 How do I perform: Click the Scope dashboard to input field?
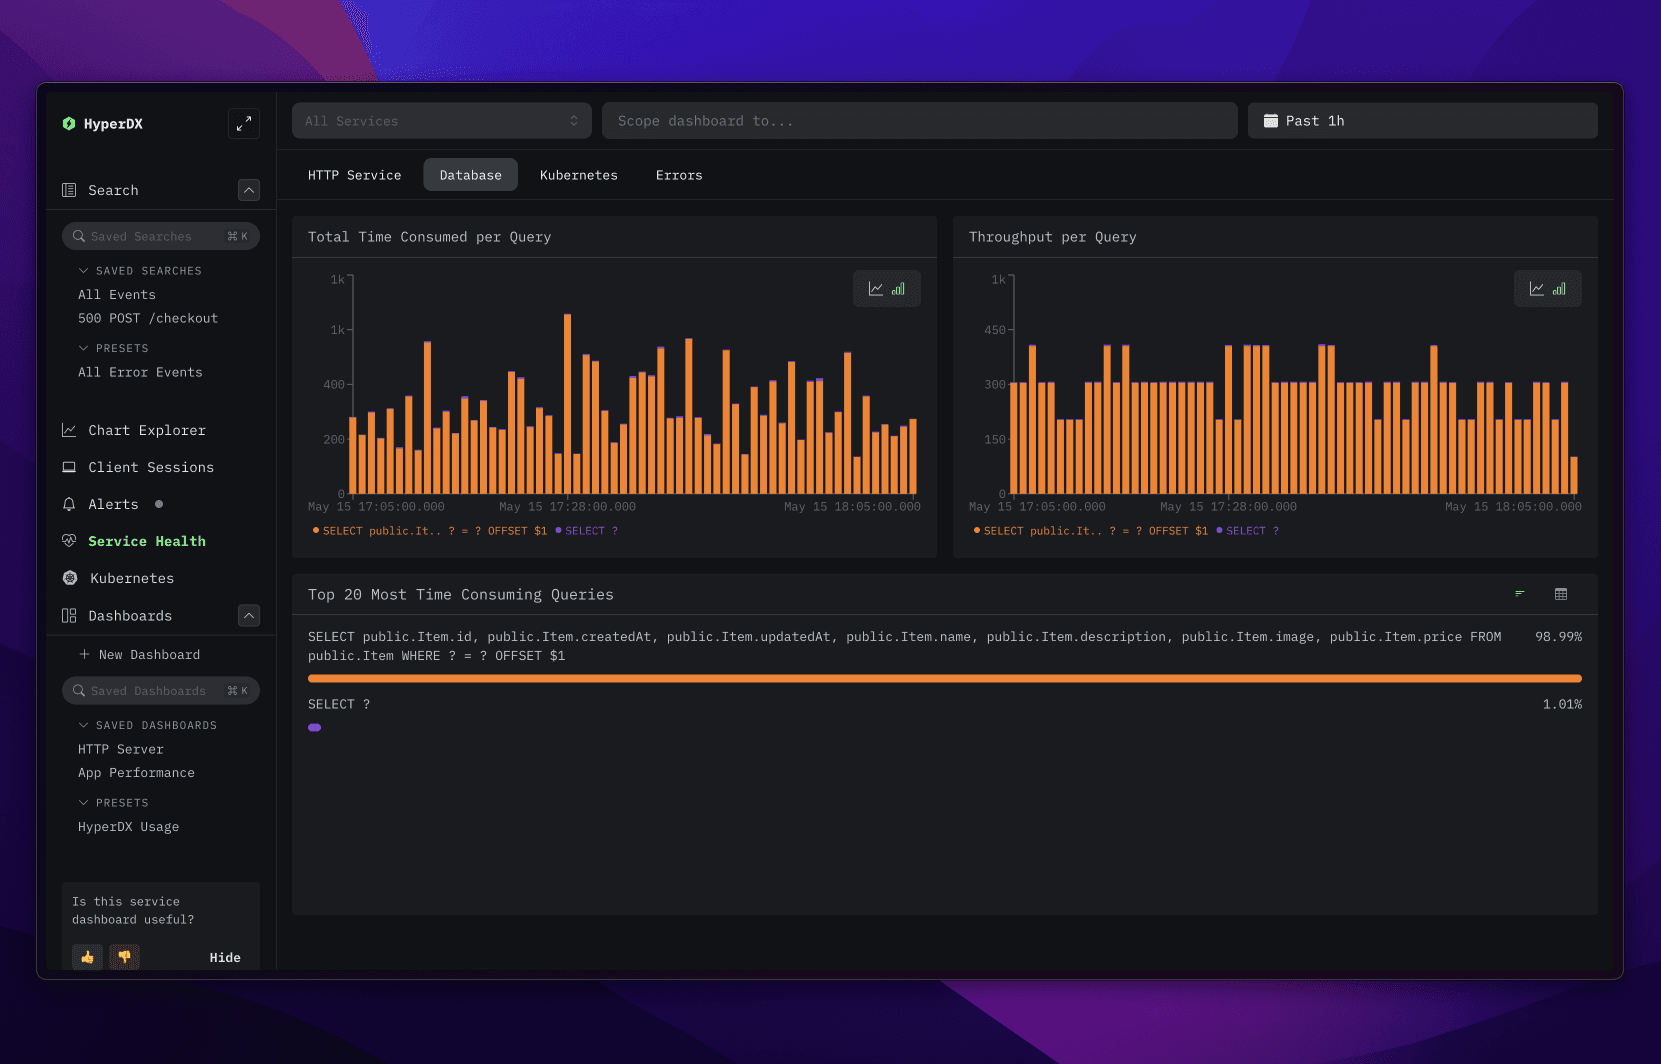pos(918,121)
